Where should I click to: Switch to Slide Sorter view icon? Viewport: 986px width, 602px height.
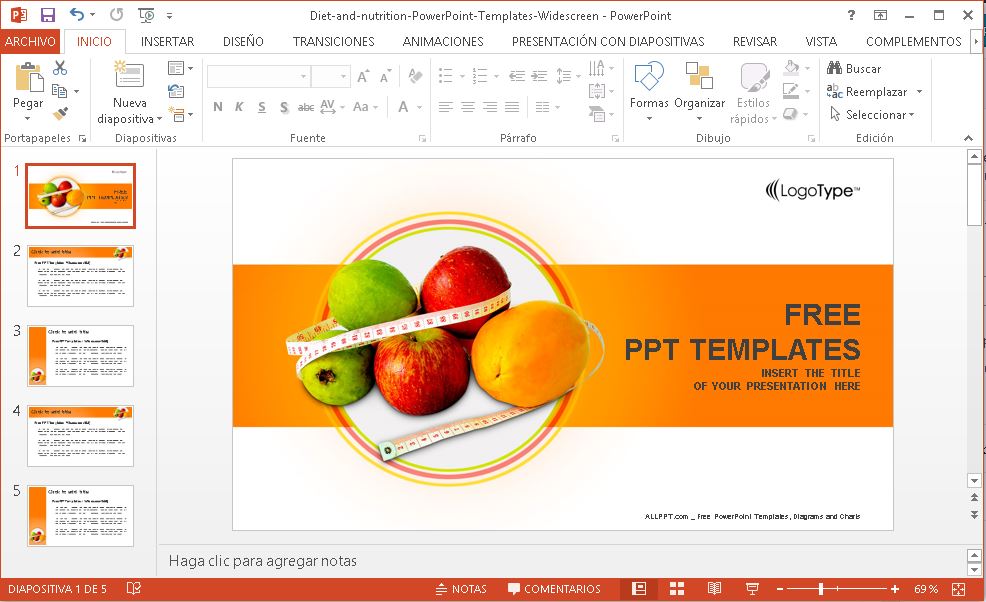tap(677, 588)
